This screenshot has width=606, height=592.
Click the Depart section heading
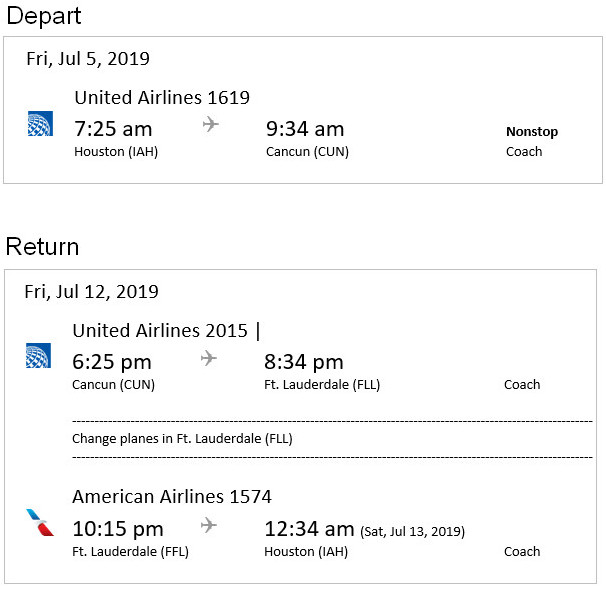(43, 16)
